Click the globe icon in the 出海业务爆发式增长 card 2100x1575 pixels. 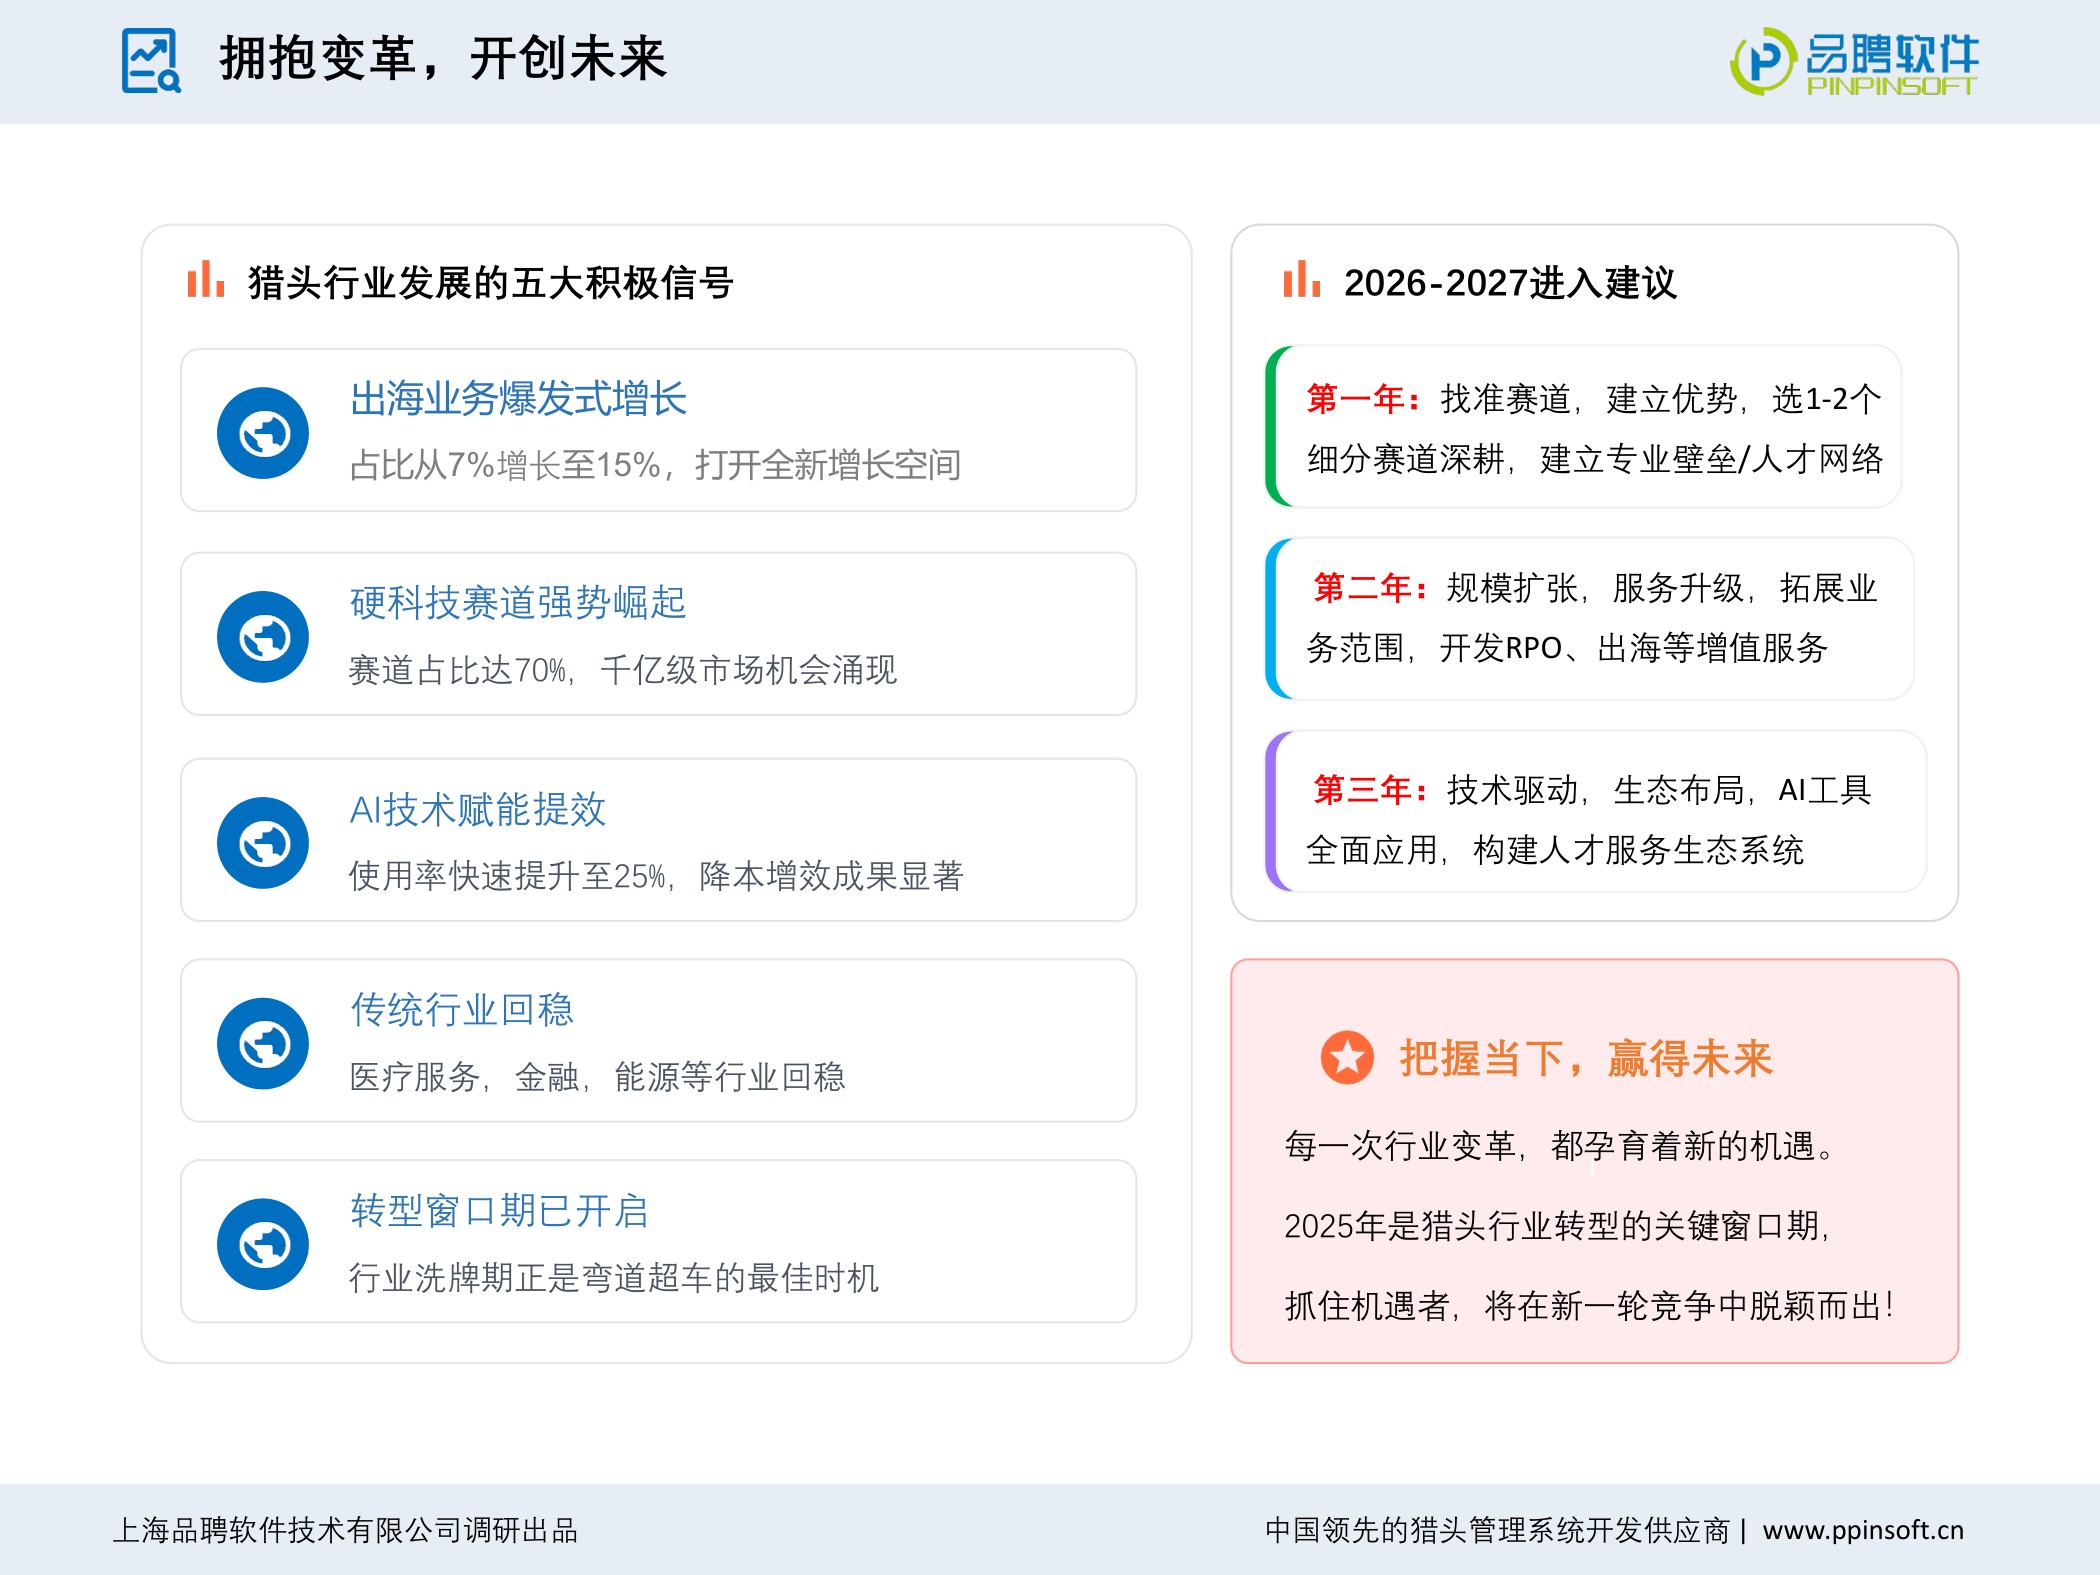click(263, 433)
